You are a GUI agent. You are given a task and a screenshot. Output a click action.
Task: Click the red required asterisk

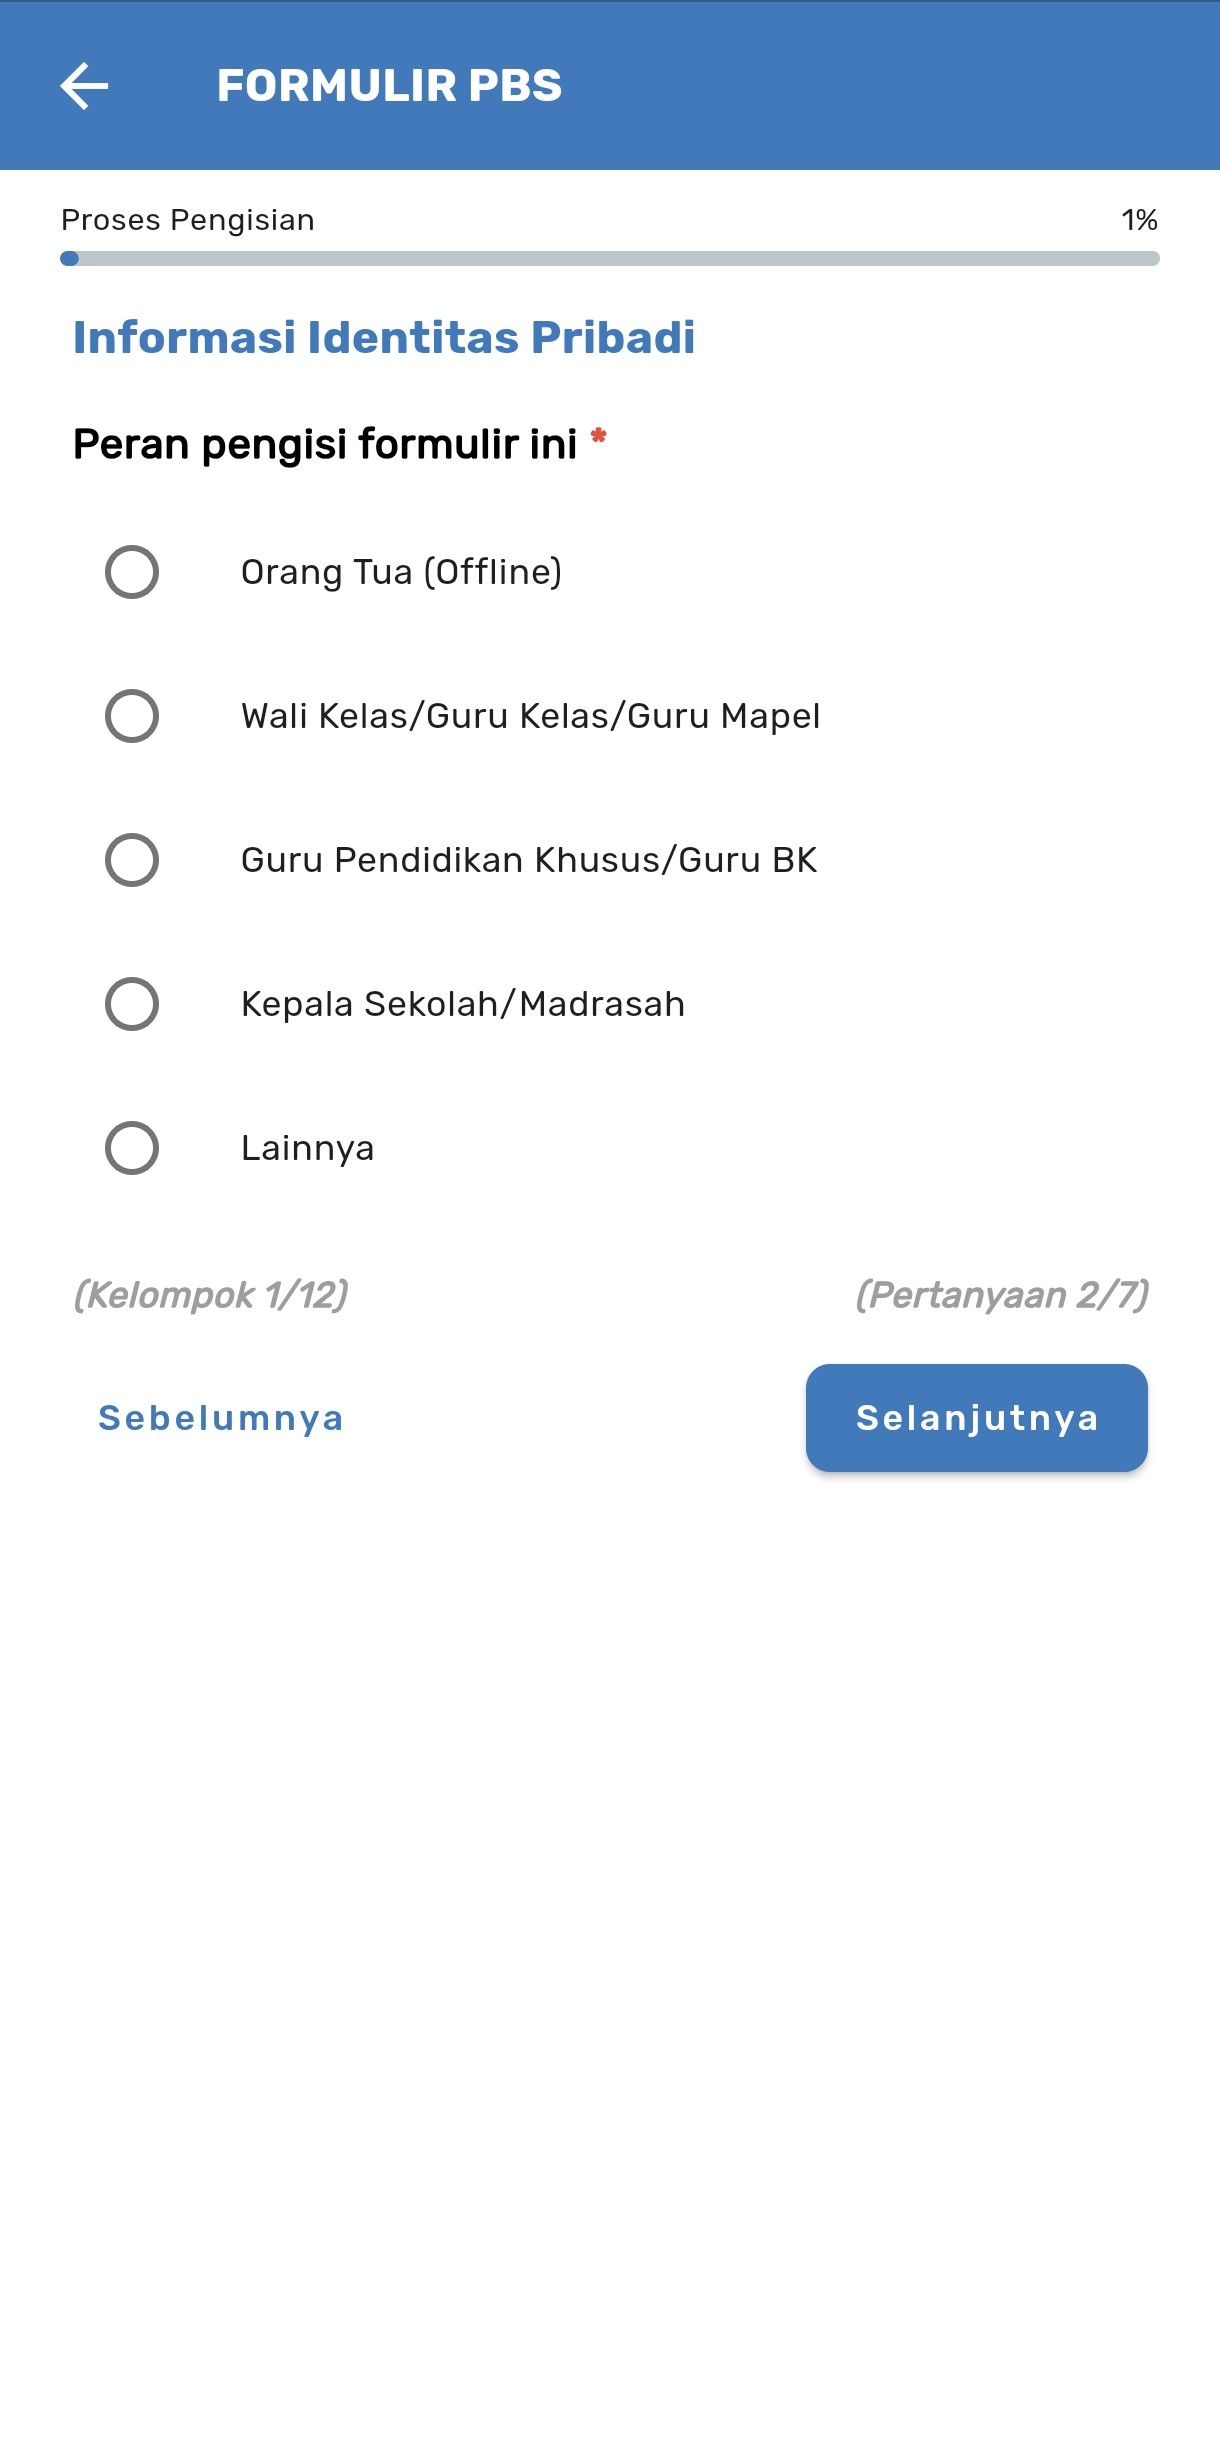[x=599, y=436]
